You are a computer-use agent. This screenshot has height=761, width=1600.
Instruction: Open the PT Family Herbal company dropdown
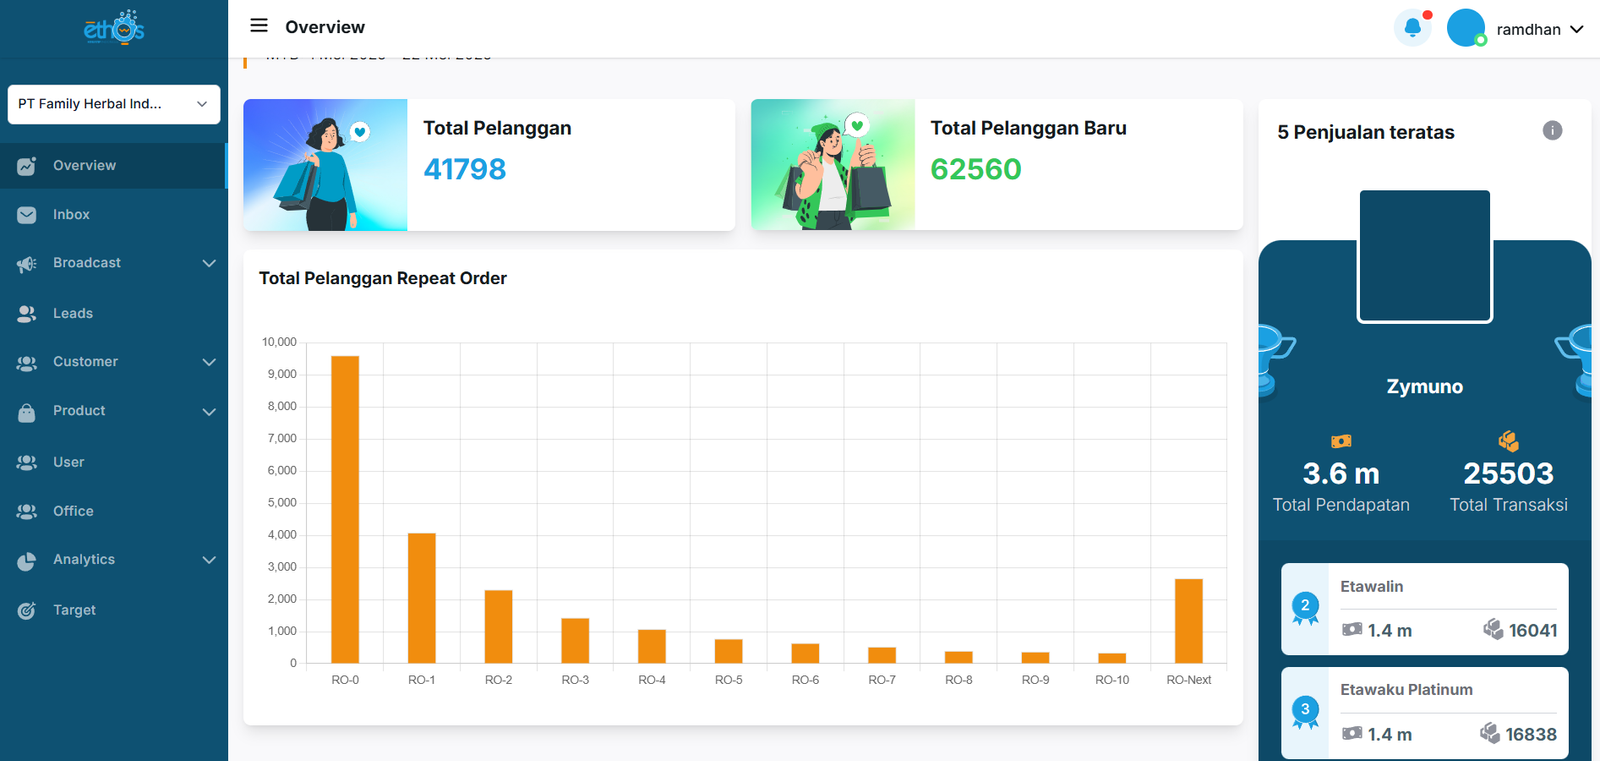[114, 104]
